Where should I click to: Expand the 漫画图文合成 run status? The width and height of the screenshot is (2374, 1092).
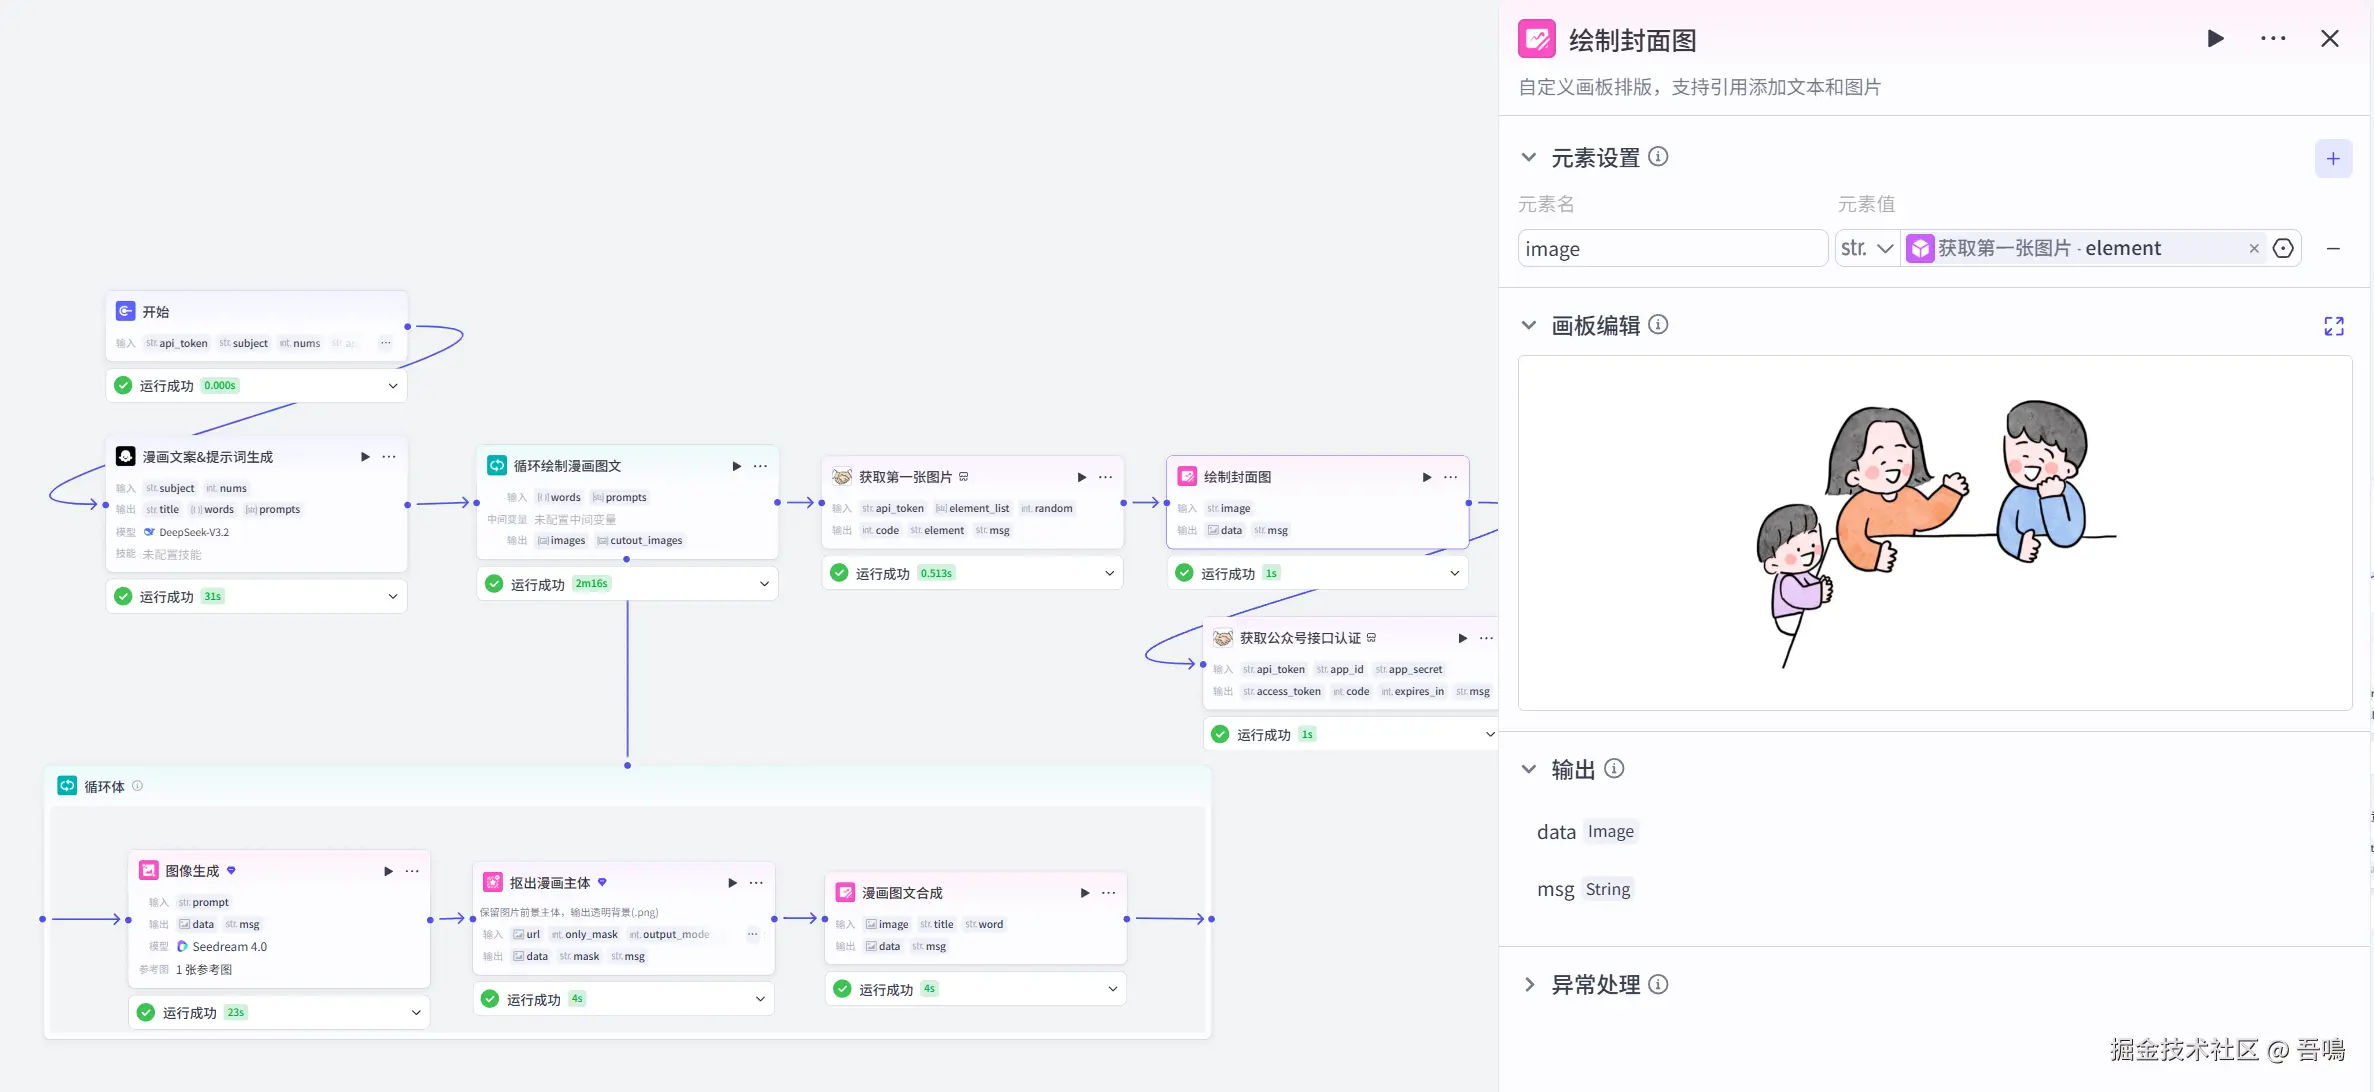coord(1112,989)
